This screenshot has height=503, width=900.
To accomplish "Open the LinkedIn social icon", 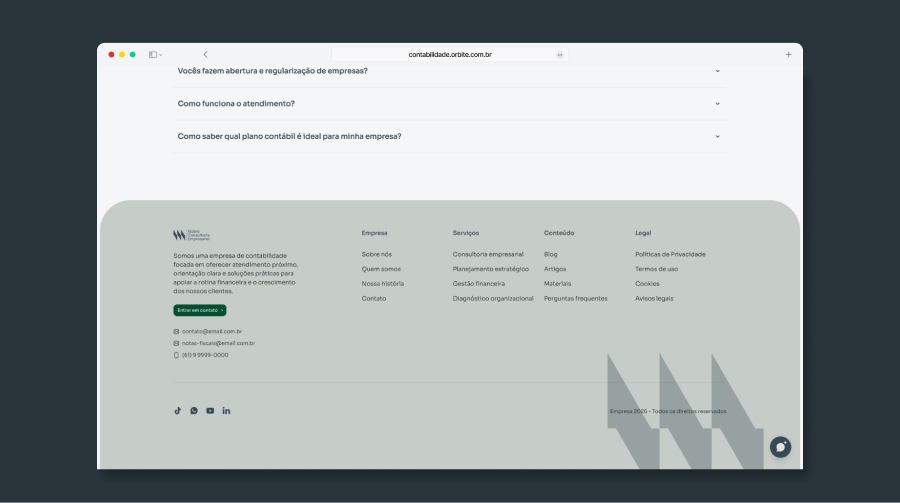I will click(226, 411).
